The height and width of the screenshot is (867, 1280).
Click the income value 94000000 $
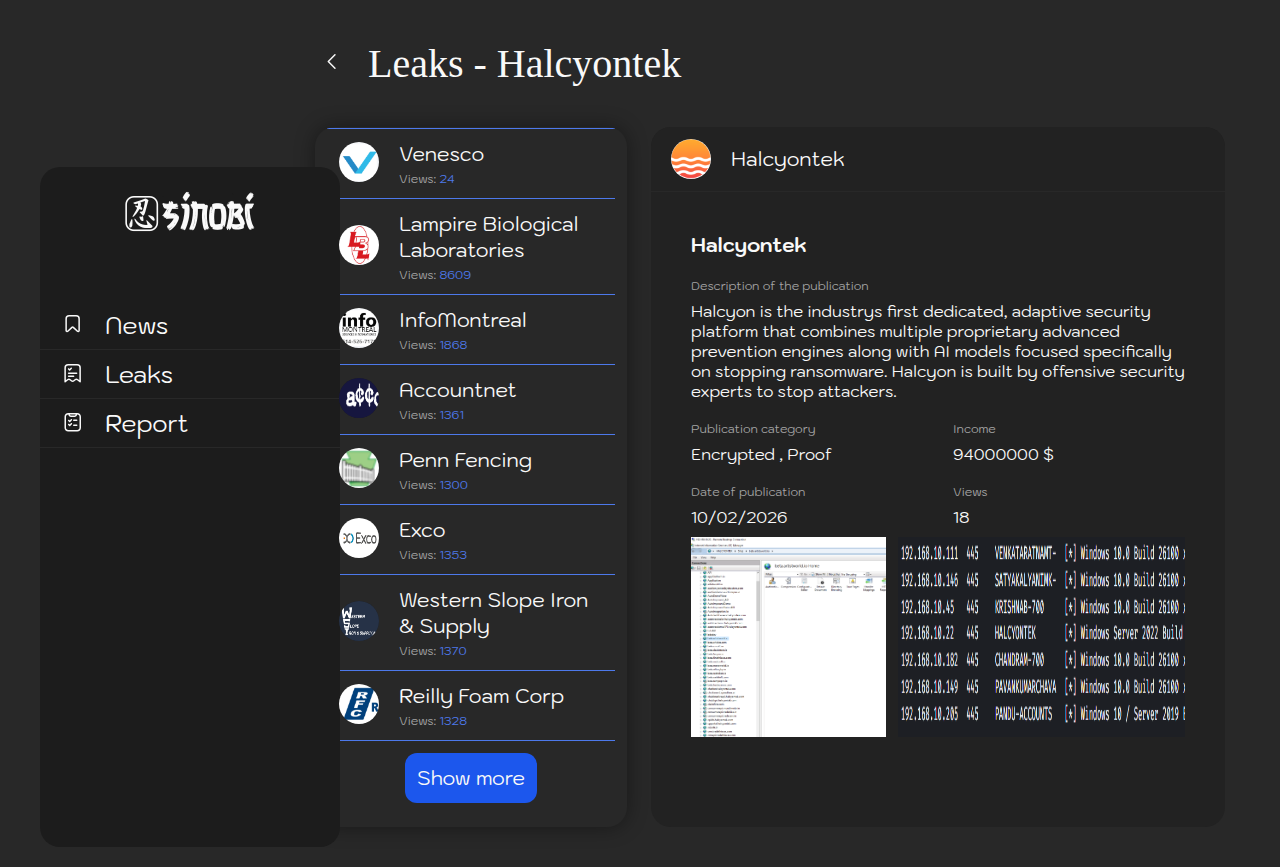(1003, 454)
